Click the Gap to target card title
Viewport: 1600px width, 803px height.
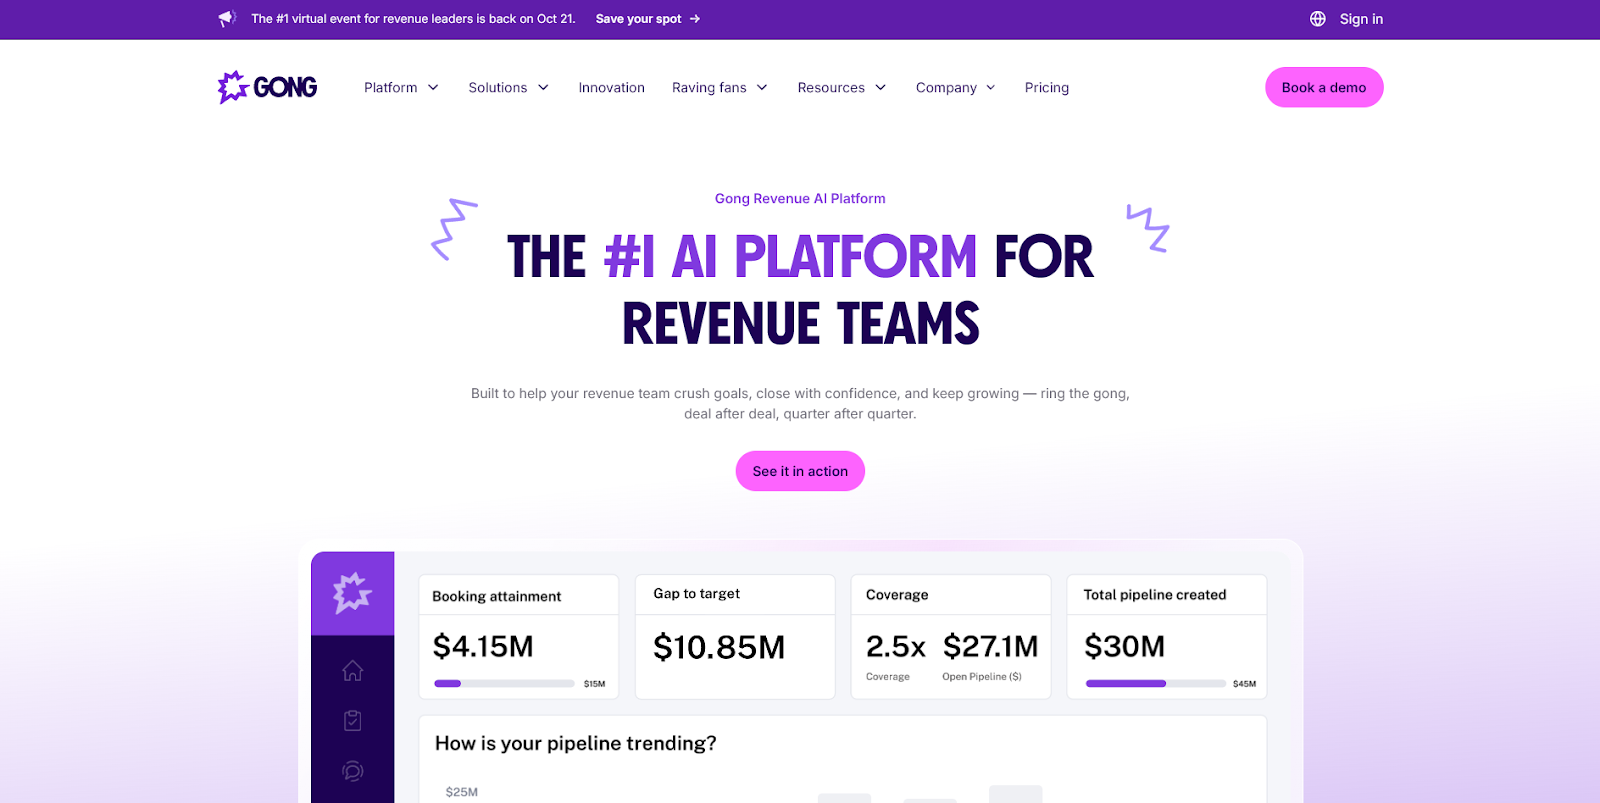tap(697, 594)
